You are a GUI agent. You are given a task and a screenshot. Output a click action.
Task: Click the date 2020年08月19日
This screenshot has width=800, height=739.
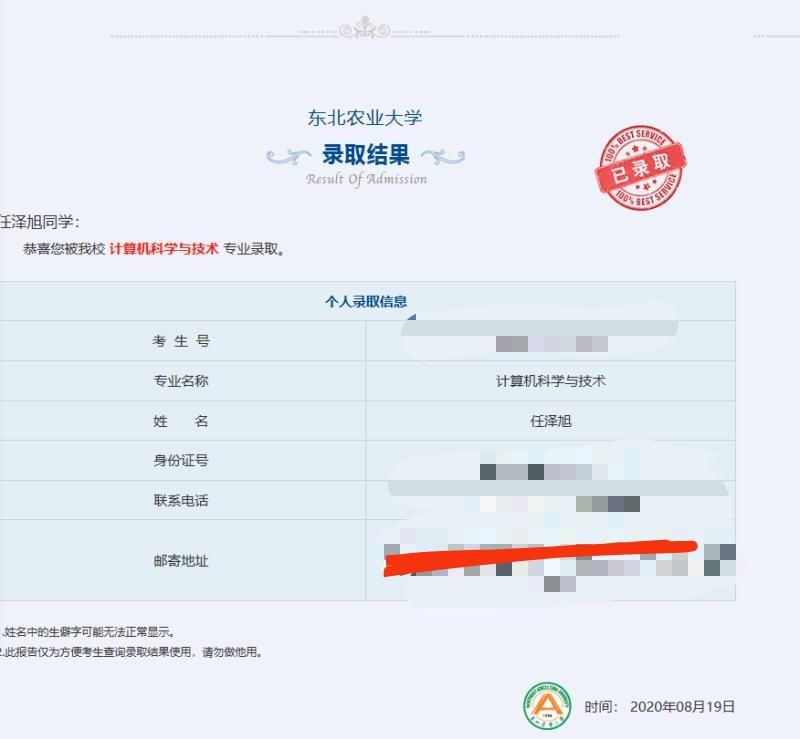point(682,707)
